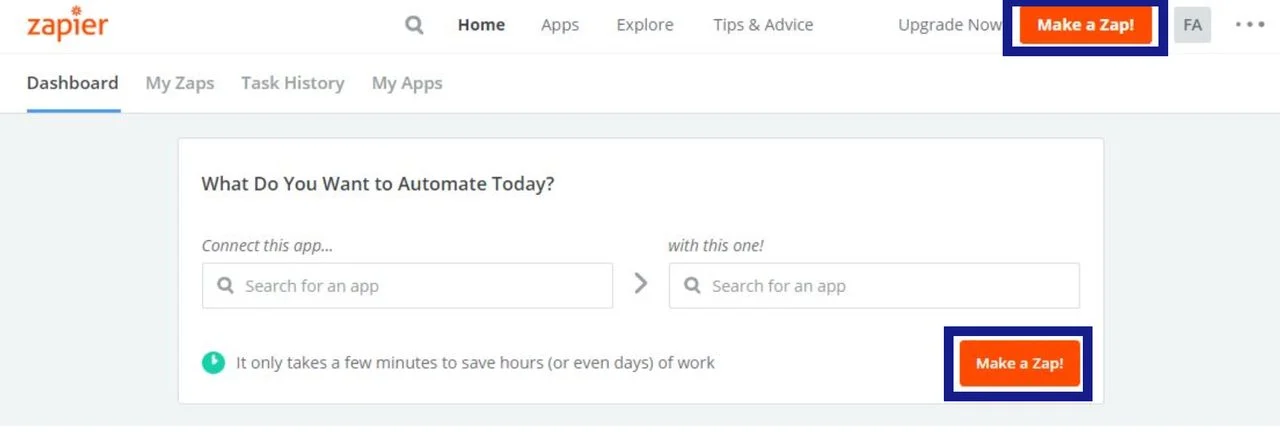The image size is (1280, 432).
Task: Switch to the My Zaps tab
Action: click(x=180, y=83)
